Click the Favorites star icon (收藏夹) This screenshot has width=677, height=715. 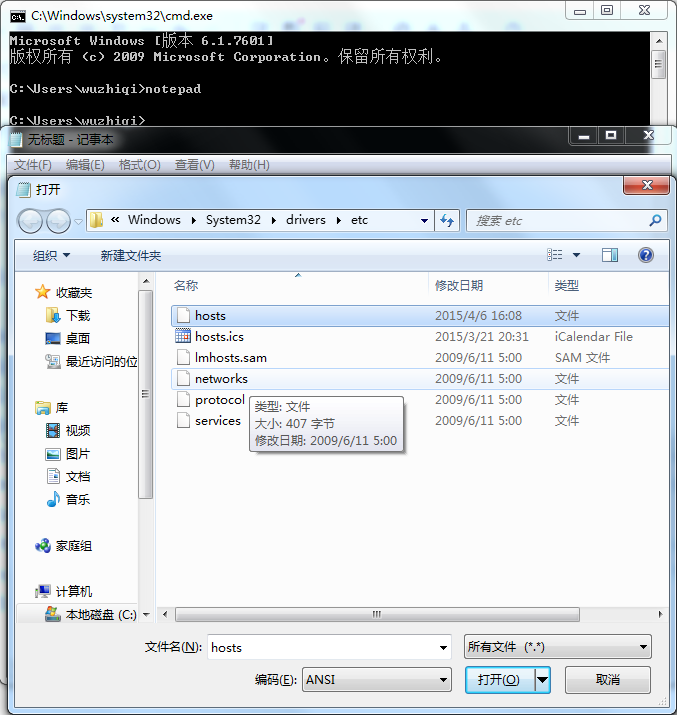(42, 292)
